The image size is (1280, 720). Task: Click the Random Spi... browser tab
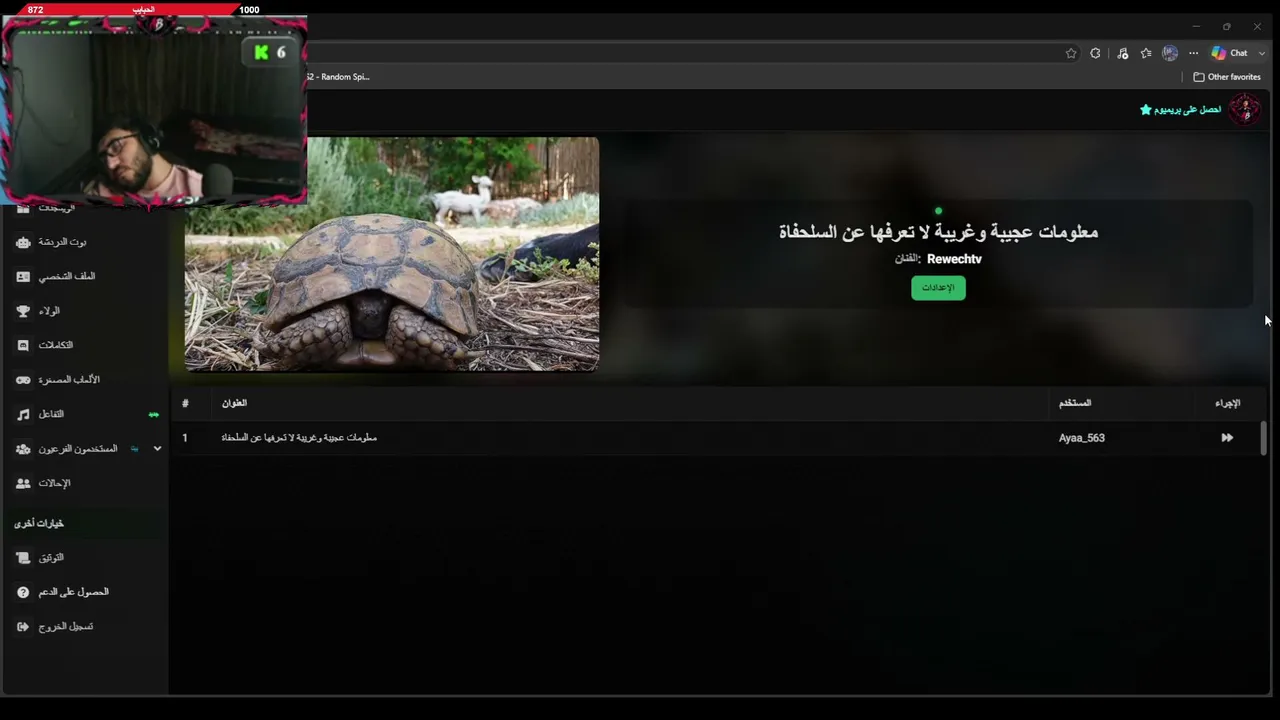[338, 77]
